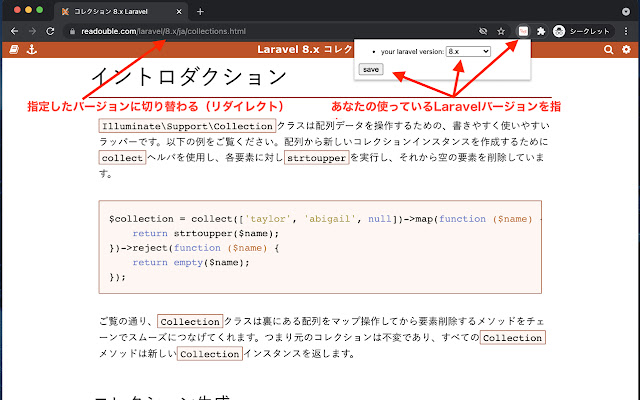Screen dimensions: 640x400
Task: Click the inline strtoupper code word
Action: point(317,158)
